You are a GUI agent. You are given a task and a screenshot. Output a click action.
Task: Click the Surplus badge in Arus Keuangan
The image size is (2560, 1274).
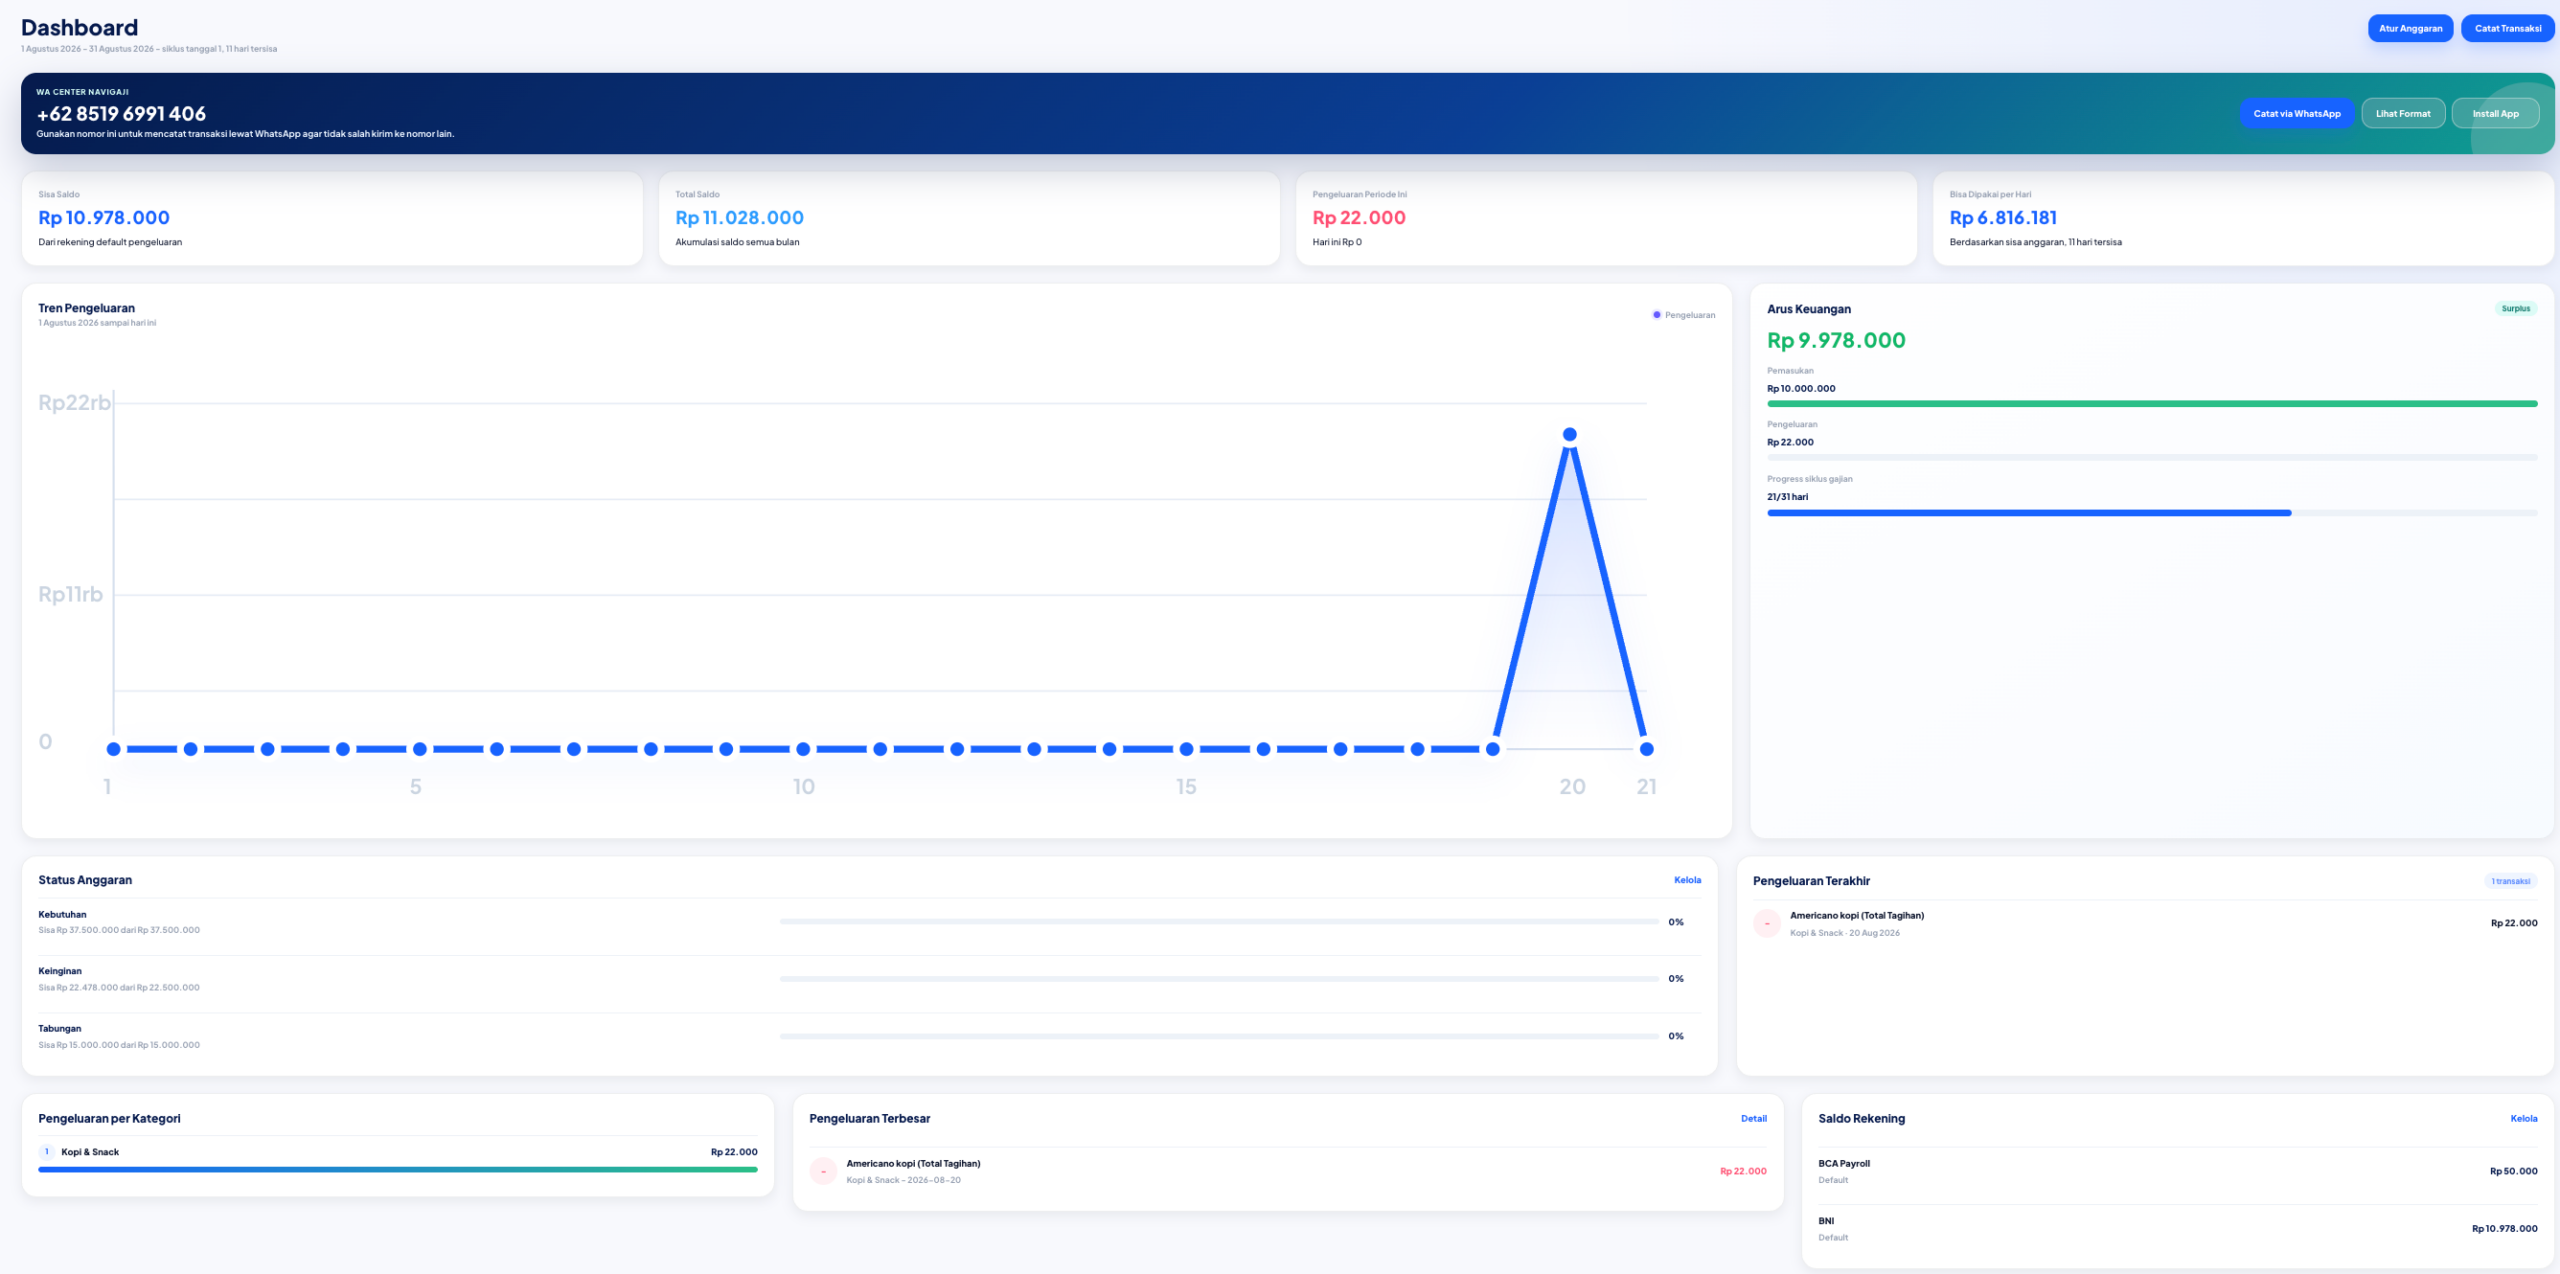[x=2515, y=308]
